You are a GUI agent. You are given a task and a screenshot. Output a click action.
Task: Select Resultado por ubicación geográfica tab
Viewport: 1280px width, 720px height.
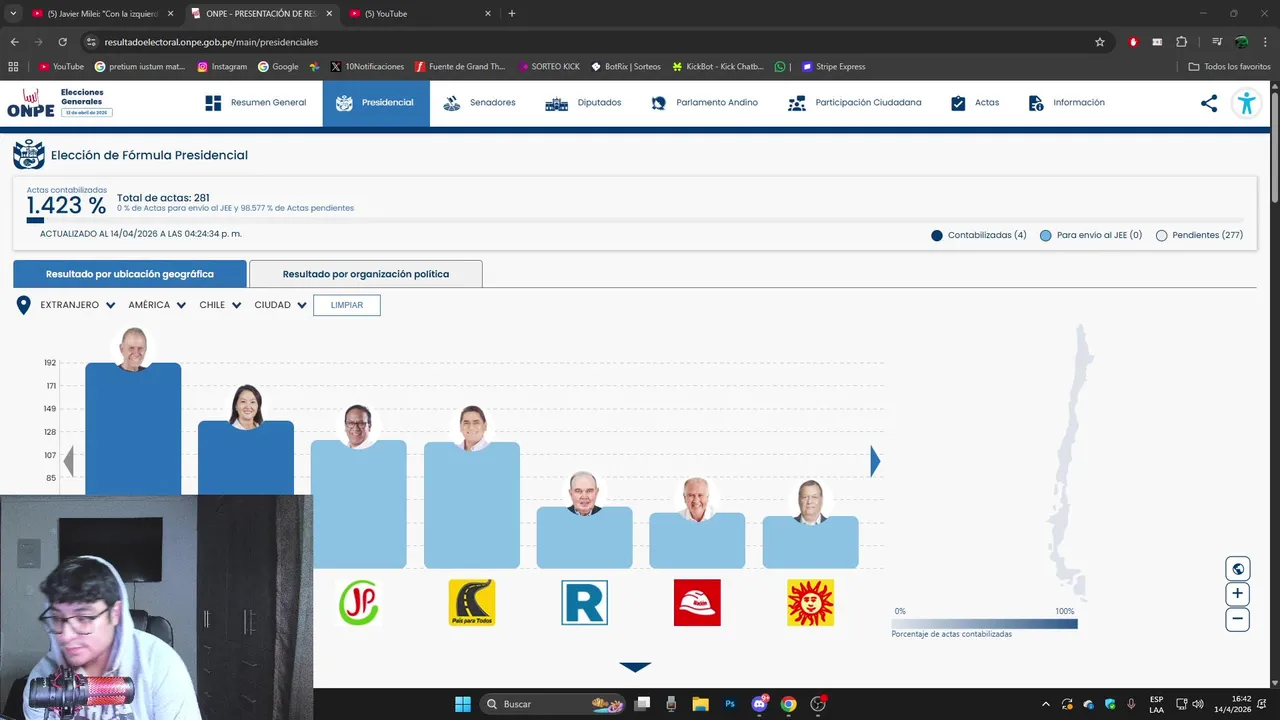130,274
